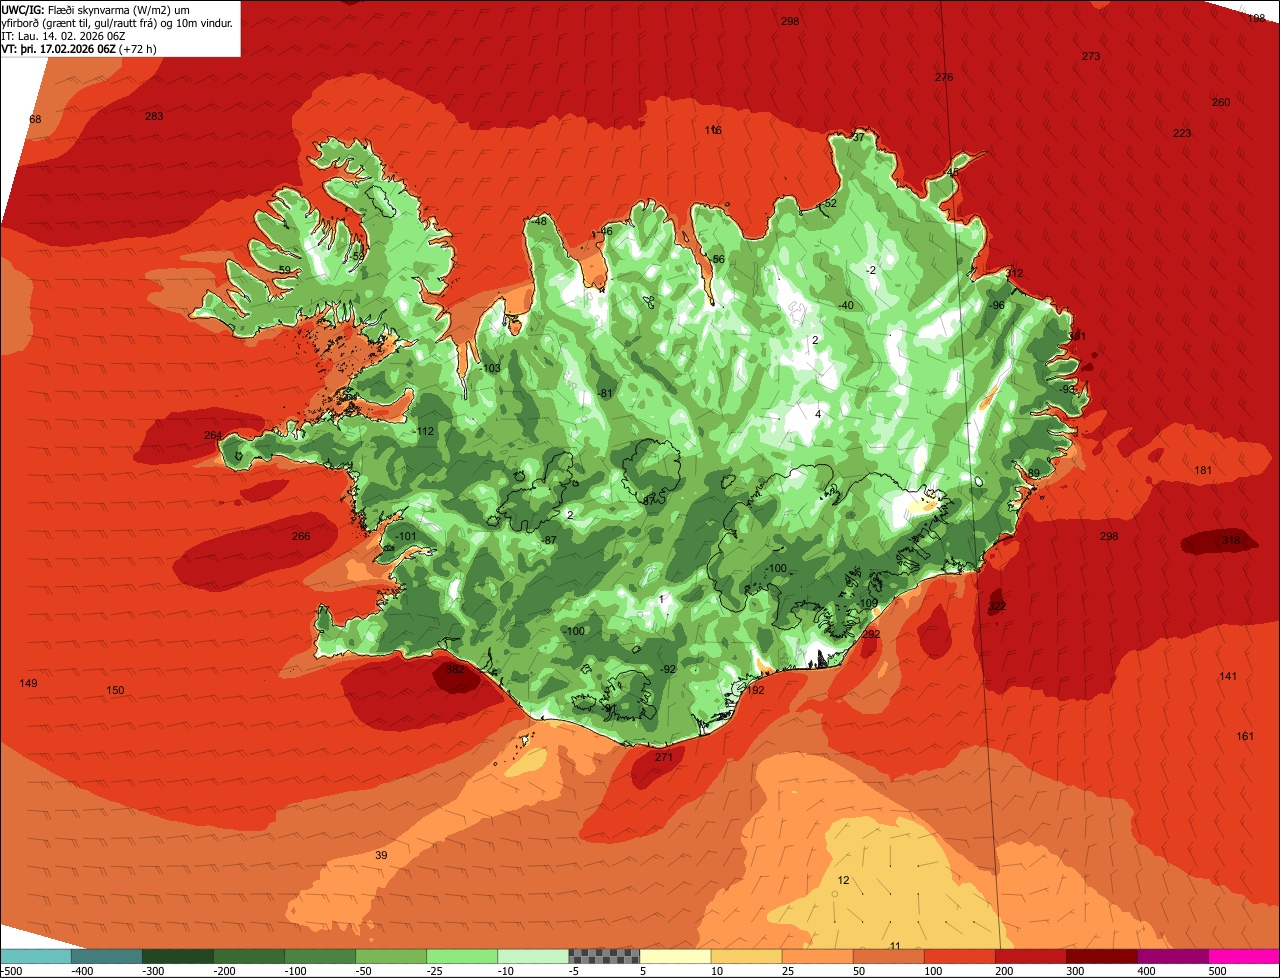Select the legend label 500
Viewport: 1280px width, 978px height.
pos(1217,971)
